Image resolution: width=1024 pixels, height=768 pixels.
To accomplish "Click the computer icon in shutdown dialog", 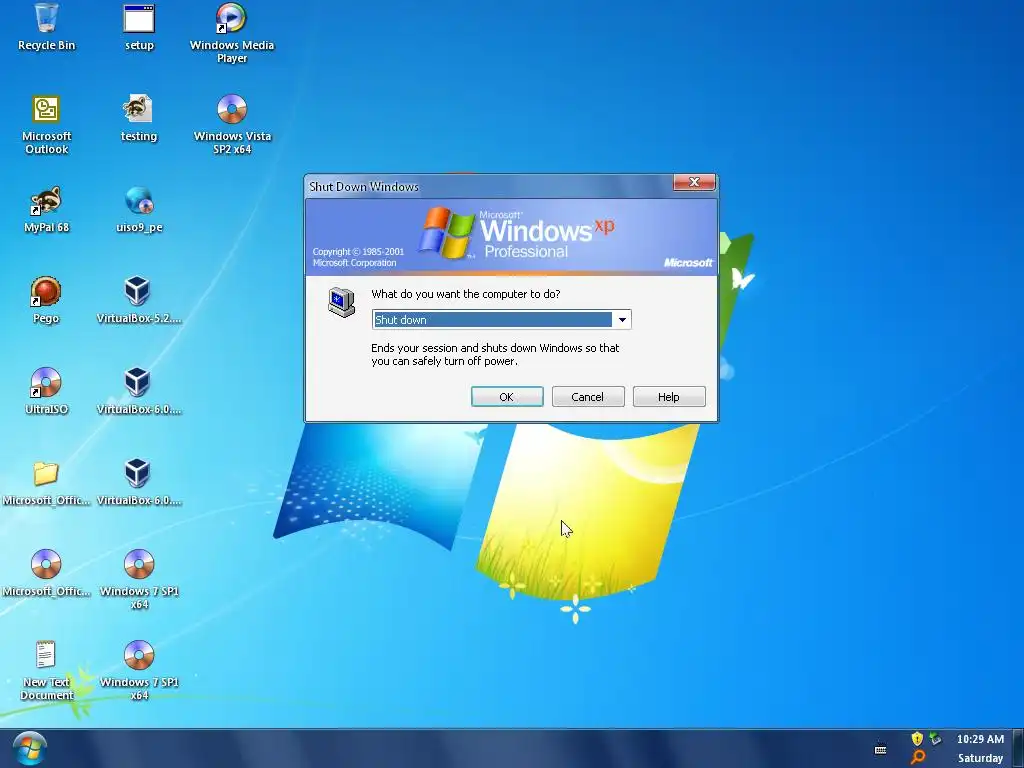I will pos(341,302).
